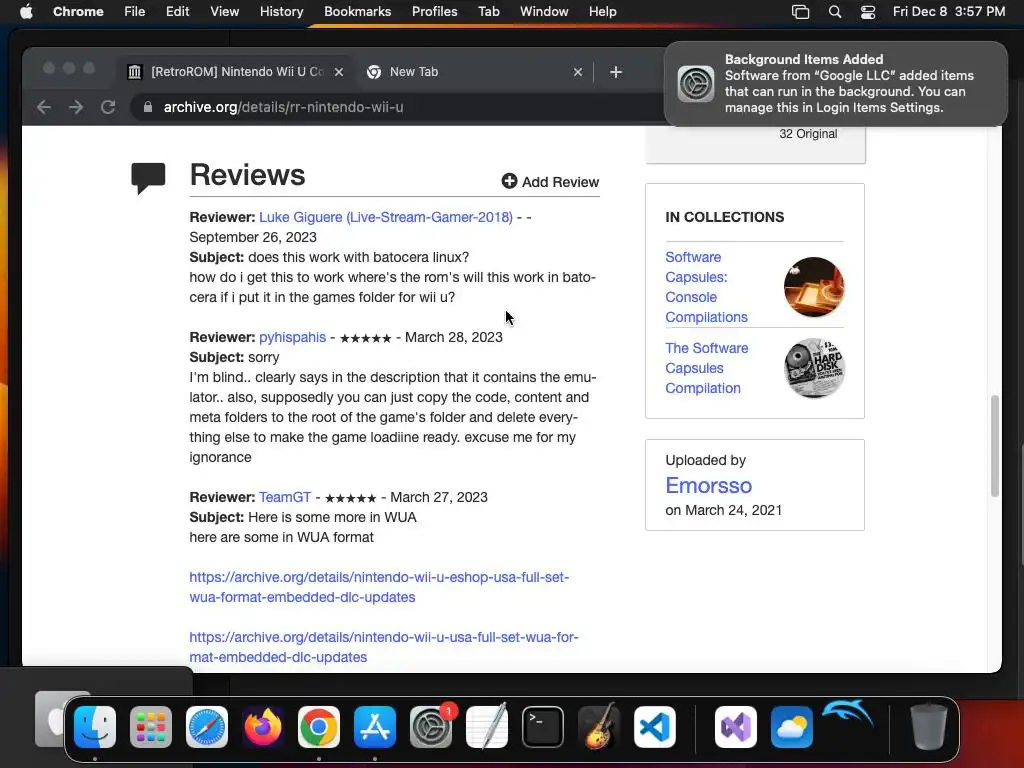Open the Bookmarks menu

(358, 12)
